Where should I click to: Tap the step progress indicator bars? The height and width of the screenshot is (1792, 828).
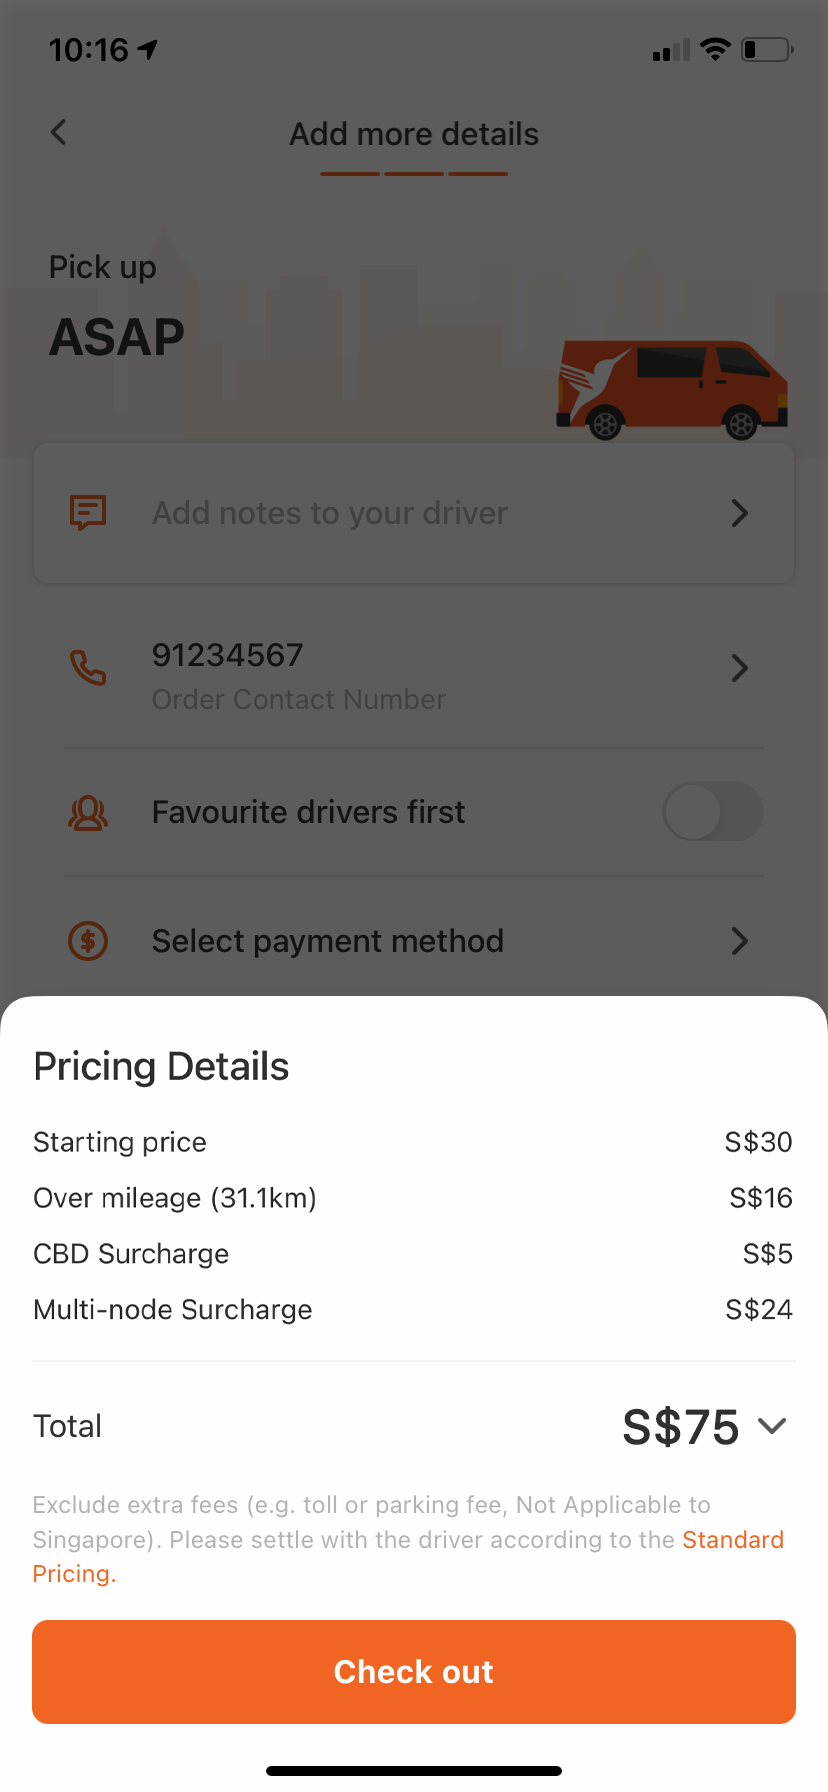[x=414, y=174]
